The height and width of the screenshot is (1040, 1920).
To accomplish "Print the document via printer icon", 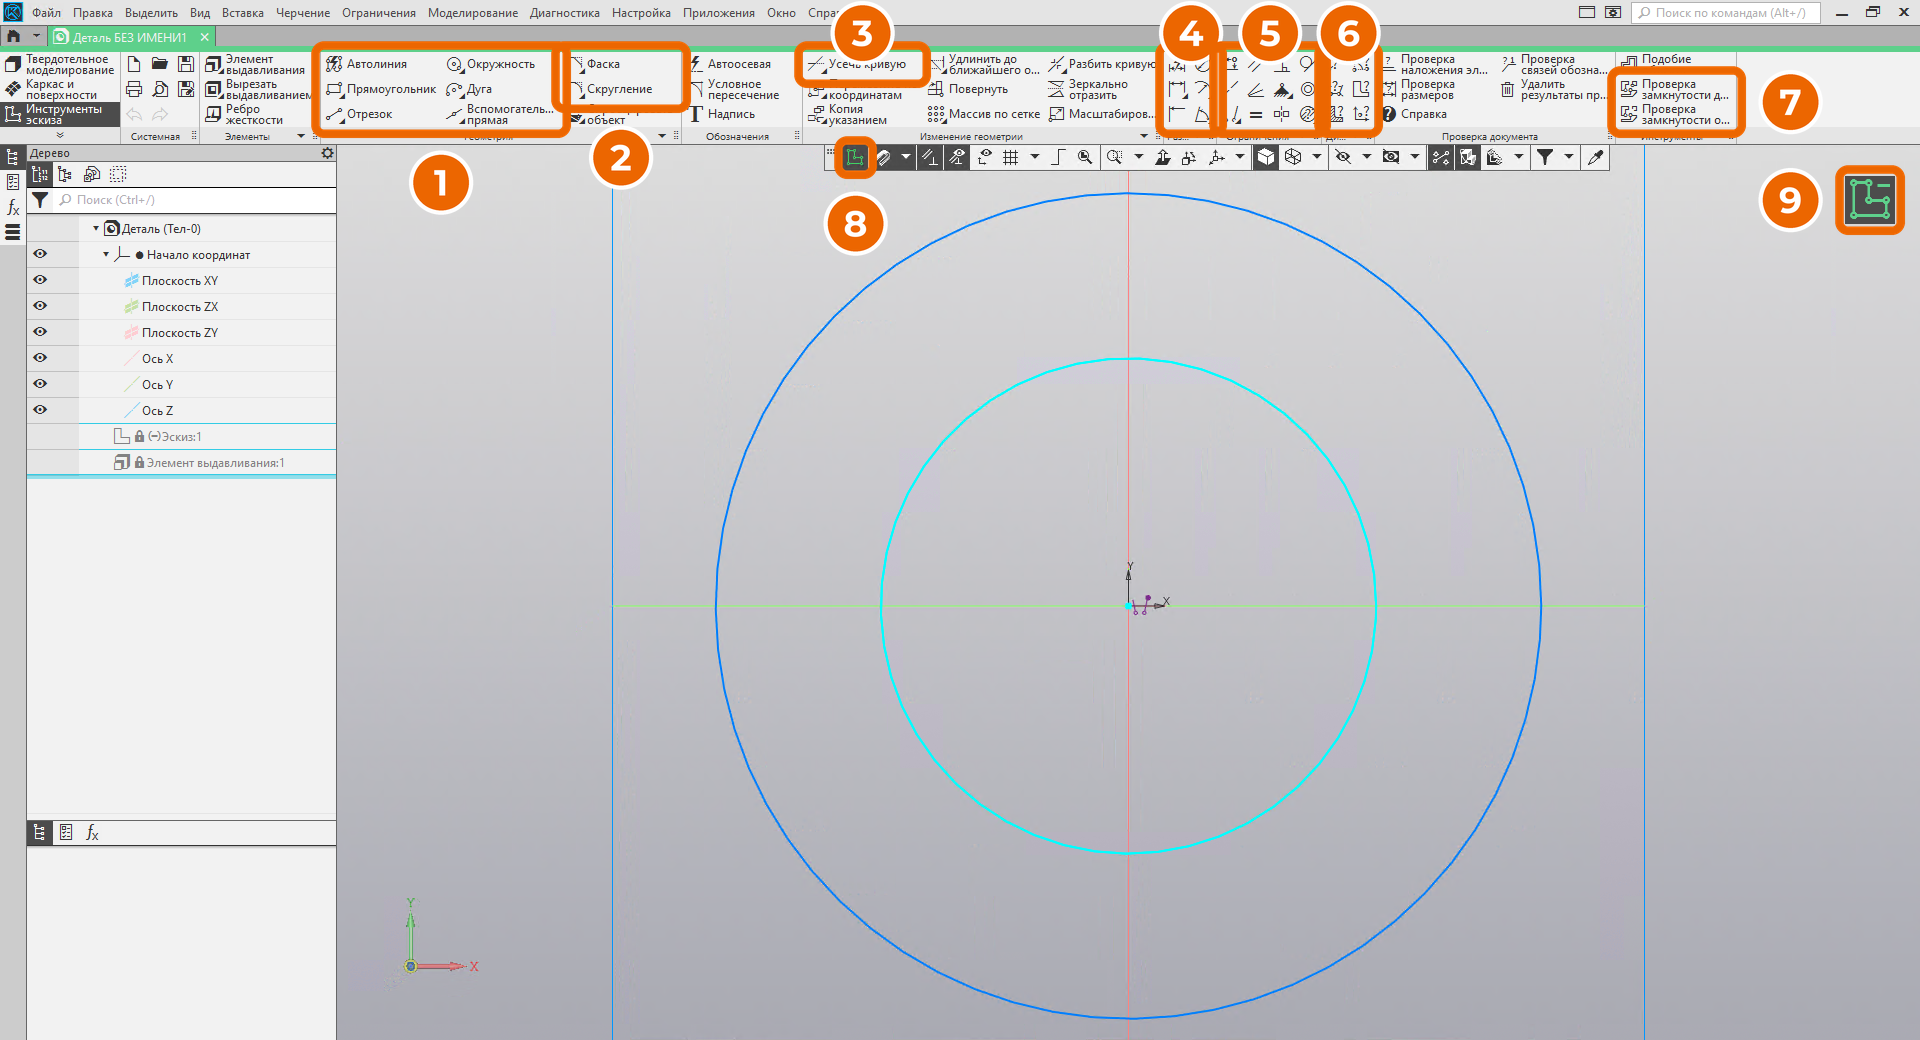I will tap(134, 89).
